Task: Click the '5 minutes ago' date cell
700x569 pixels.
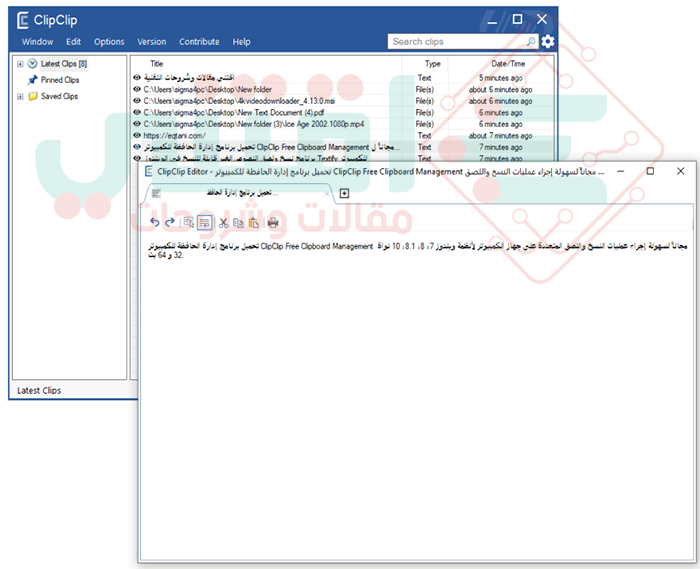Action: coord(500,78)
